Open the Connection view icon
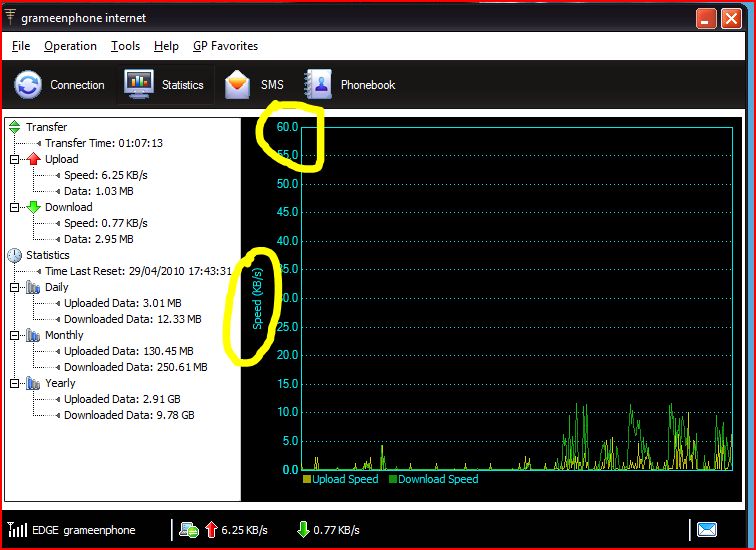This screenshot has width=756, height=550. [x=28, y=84]
